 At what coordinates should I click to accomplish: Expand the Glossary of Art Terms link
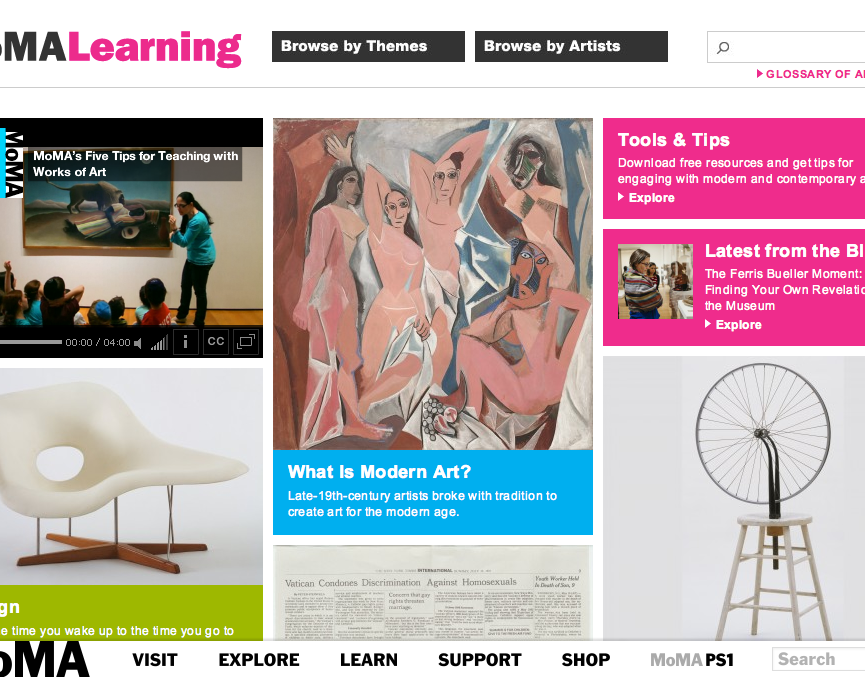pos(810,74)
